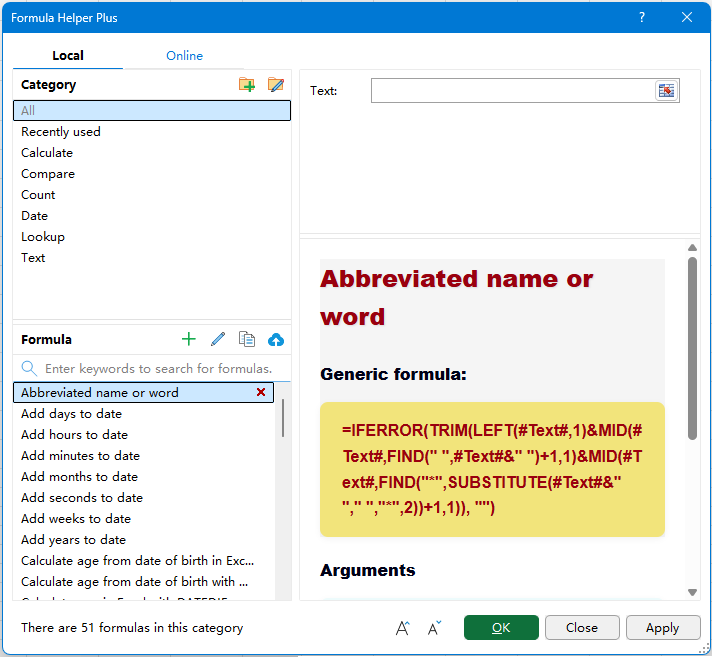Viewport: 720px width, 657px height.
Task: Edit formula pencil icon
Action: click(218, 339)
